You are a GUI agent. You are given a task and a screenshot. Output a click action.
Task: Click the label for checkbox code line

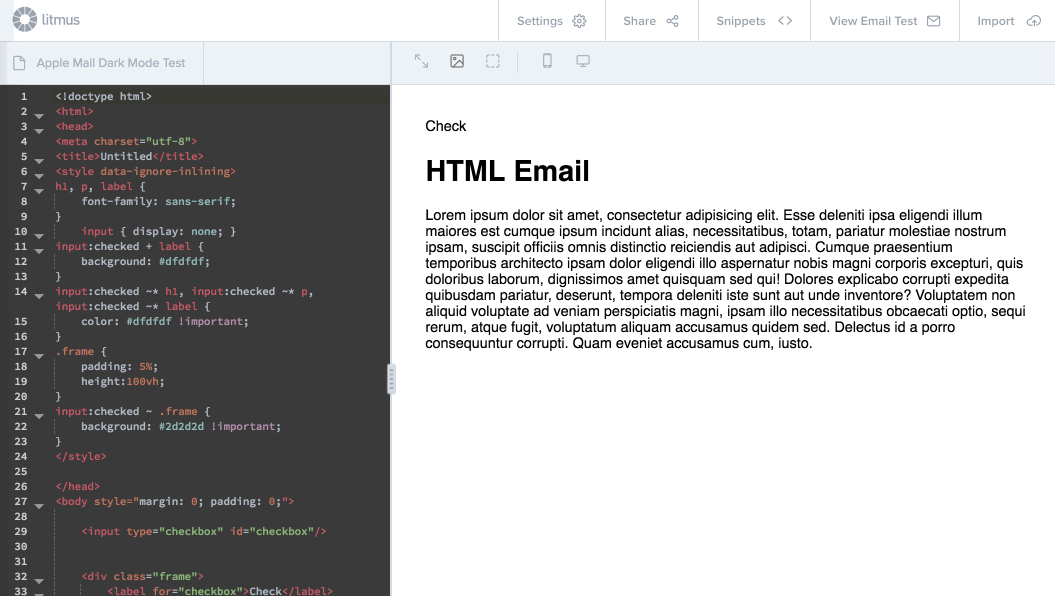[x=220, y=591]
